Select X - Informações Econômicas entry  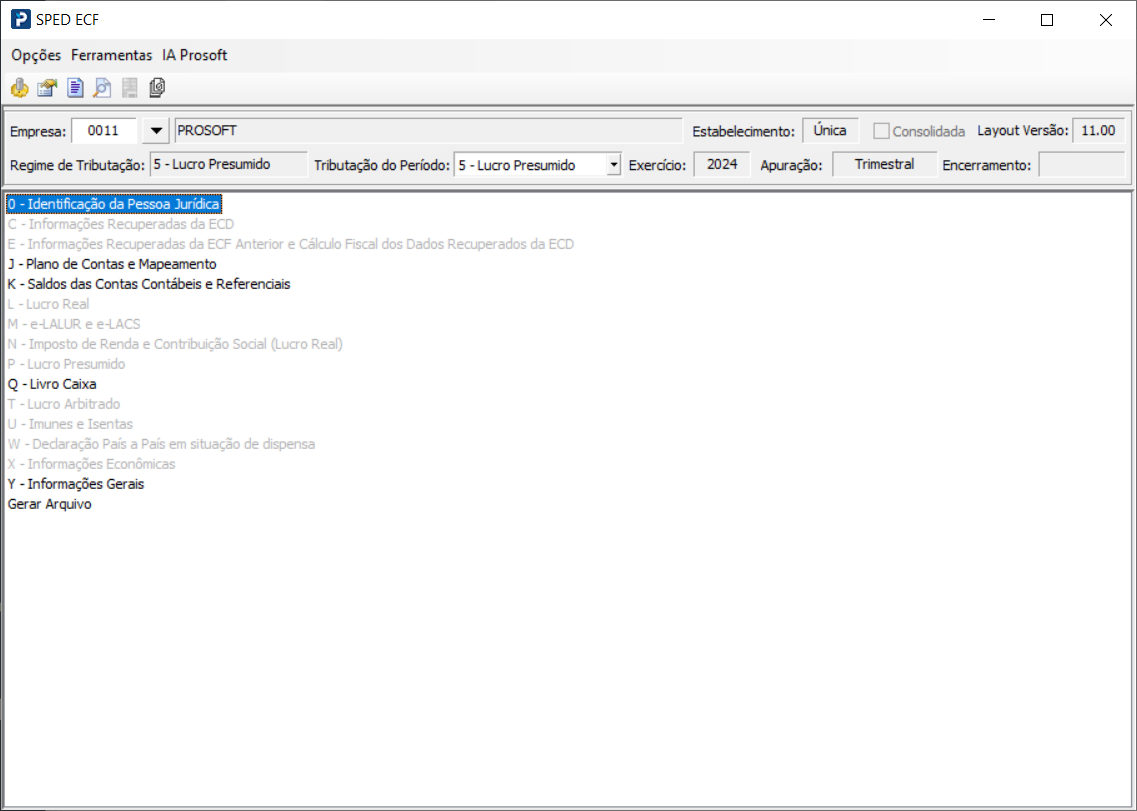pos(91,464)
